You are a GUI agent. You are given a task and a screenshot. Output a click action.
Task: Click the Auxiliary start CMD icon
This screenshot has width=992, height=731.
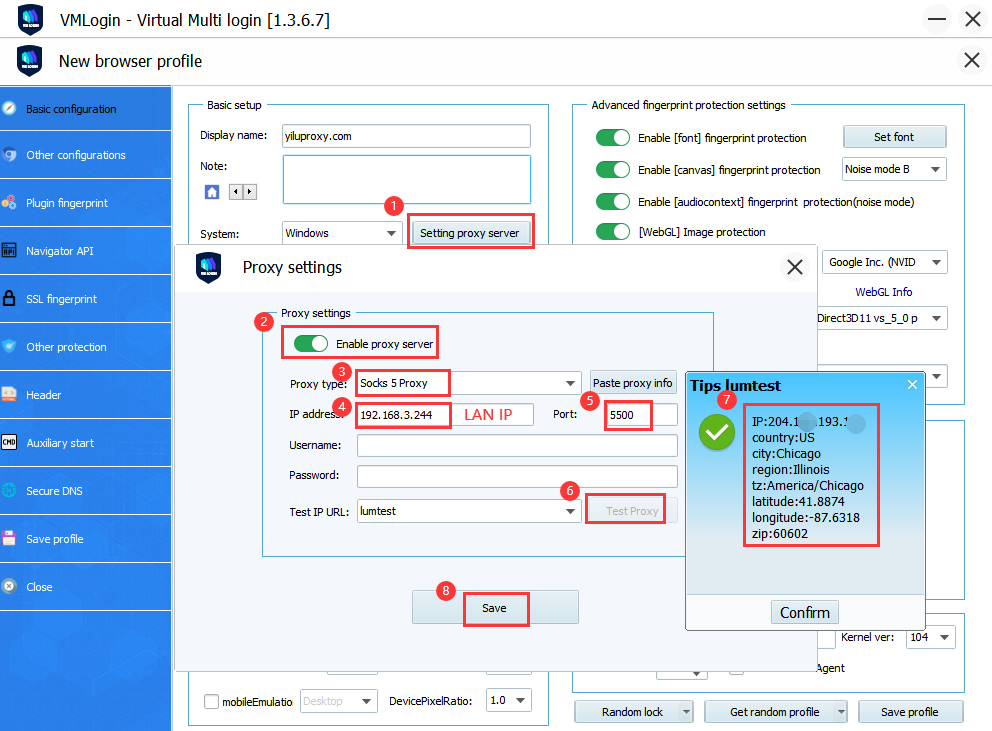(x=9, y=442)
